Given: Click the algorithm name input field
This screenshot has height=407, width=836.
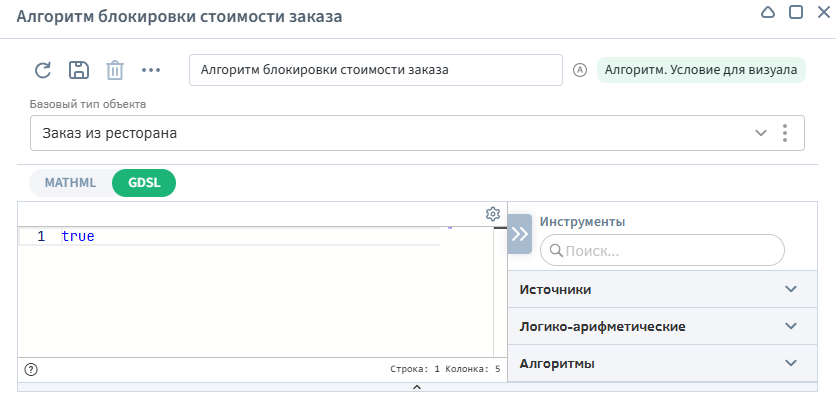Looking at the screenshot, I should 375,70.
